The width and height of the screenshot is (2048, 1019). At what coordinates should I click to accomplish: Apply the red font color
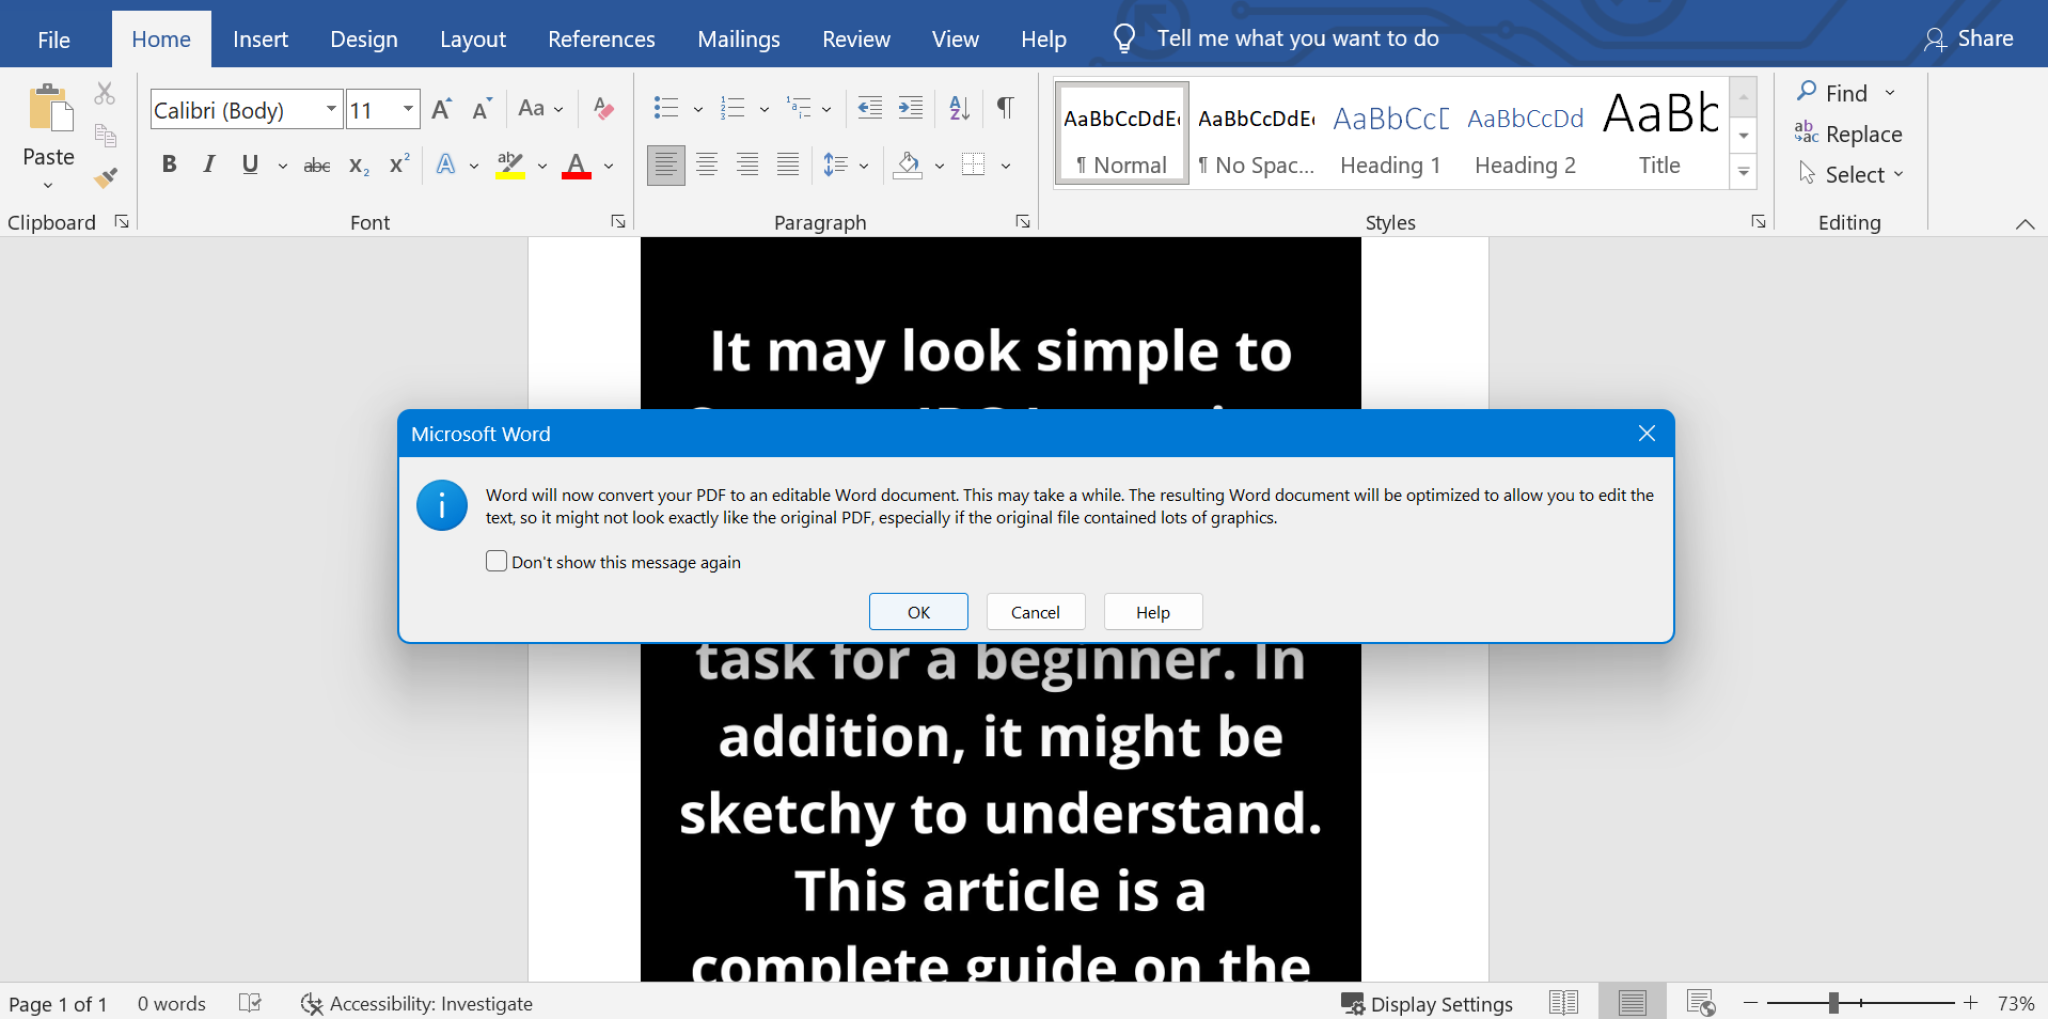click(x=576, y=165)
